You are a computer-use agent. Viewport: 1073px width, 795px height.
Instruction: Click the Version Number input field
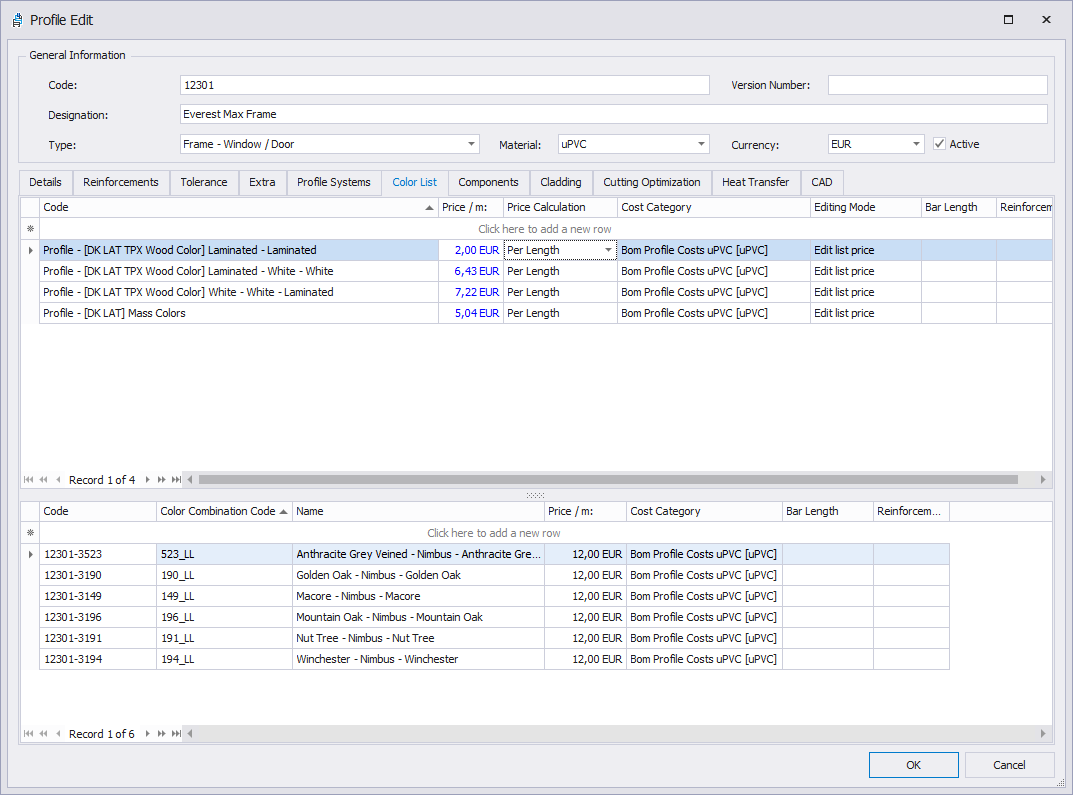937,85
